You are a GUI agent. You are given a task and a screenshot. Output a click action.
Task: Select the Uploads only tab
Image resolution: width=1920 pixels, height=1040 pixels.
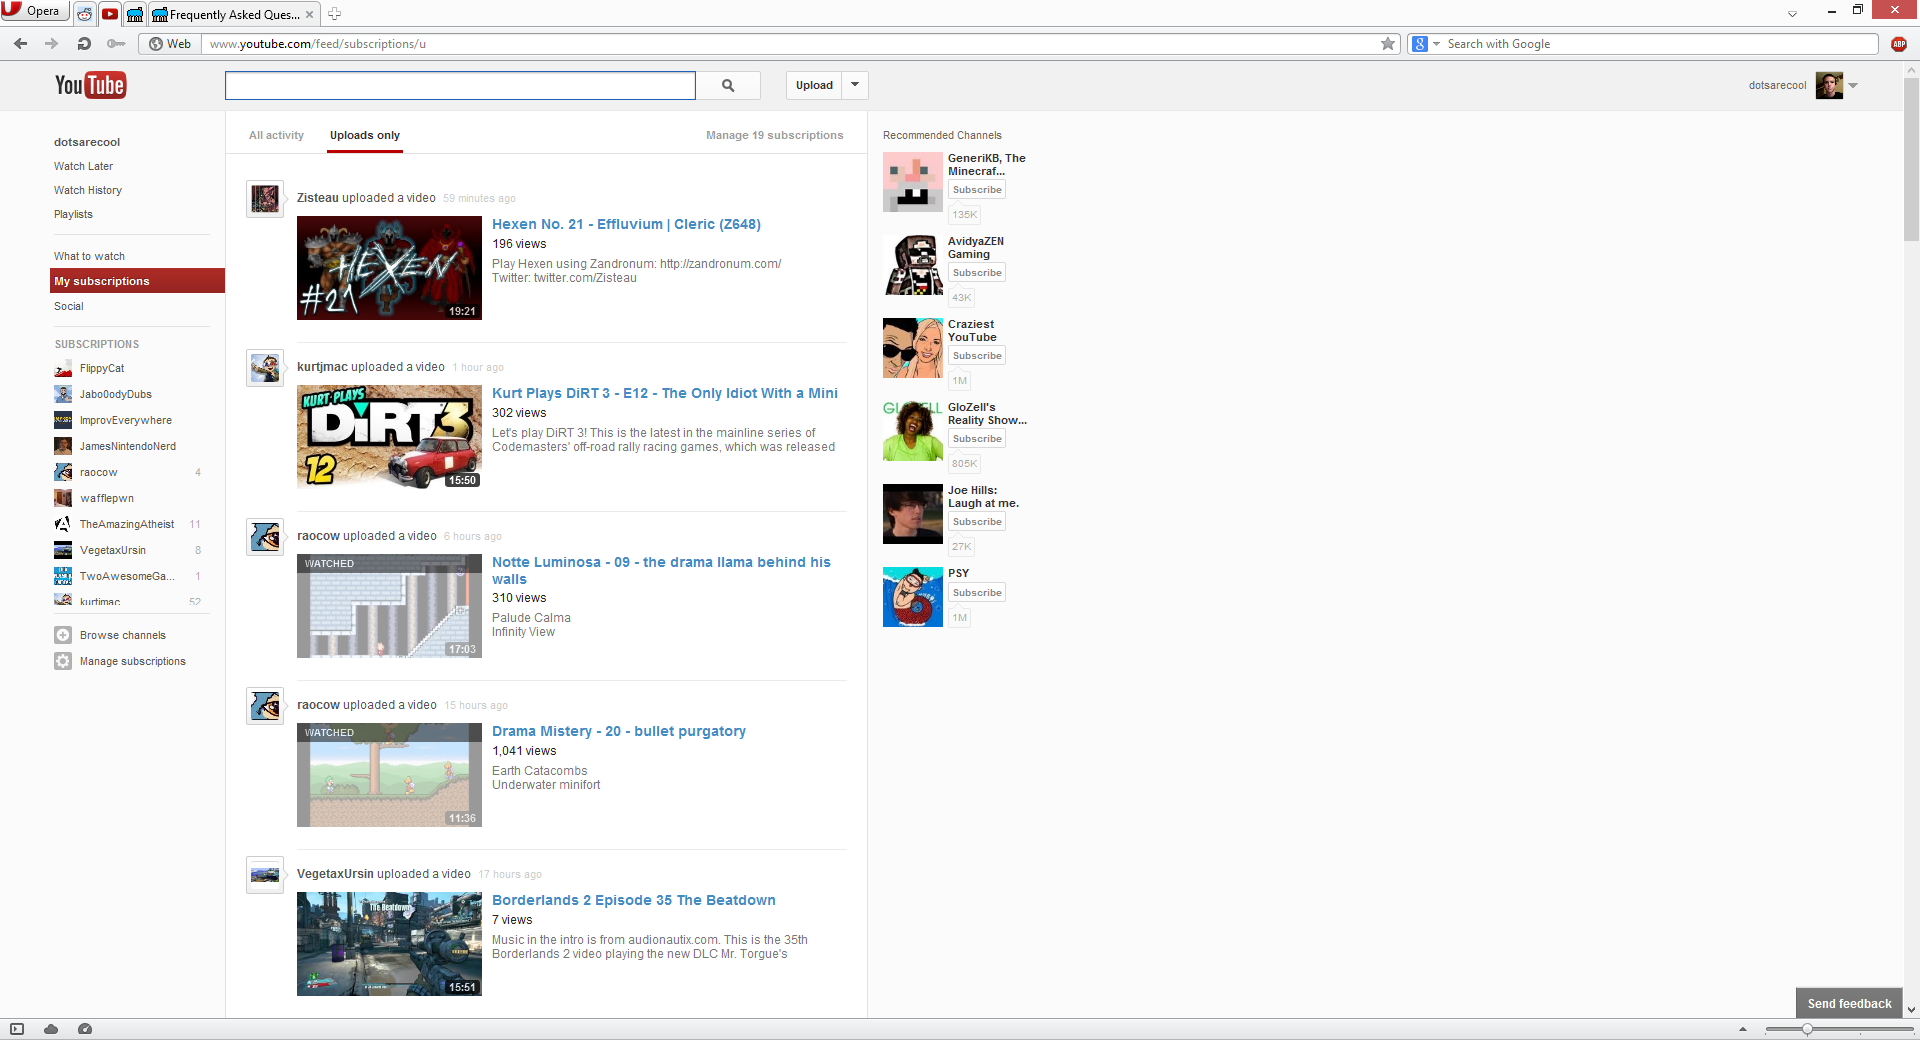pyautogui.click(x=365, y=135)
